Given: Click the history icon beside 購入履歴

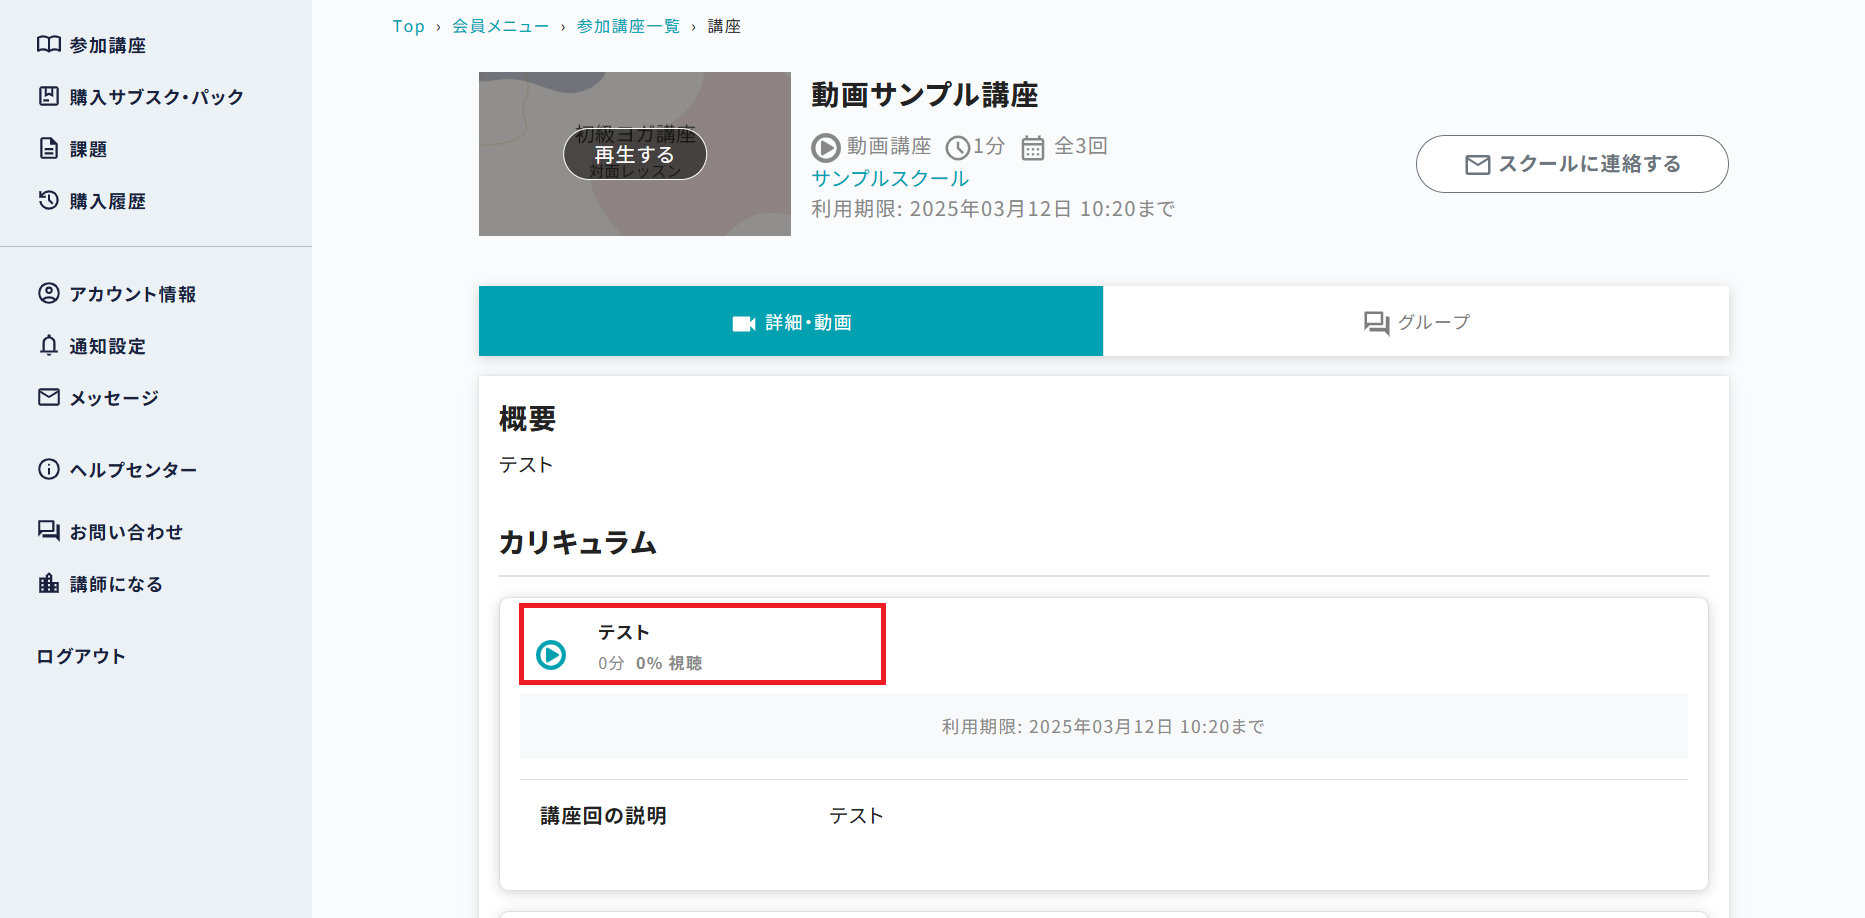Looking at the screenshot, I should (x=49, y=200).
